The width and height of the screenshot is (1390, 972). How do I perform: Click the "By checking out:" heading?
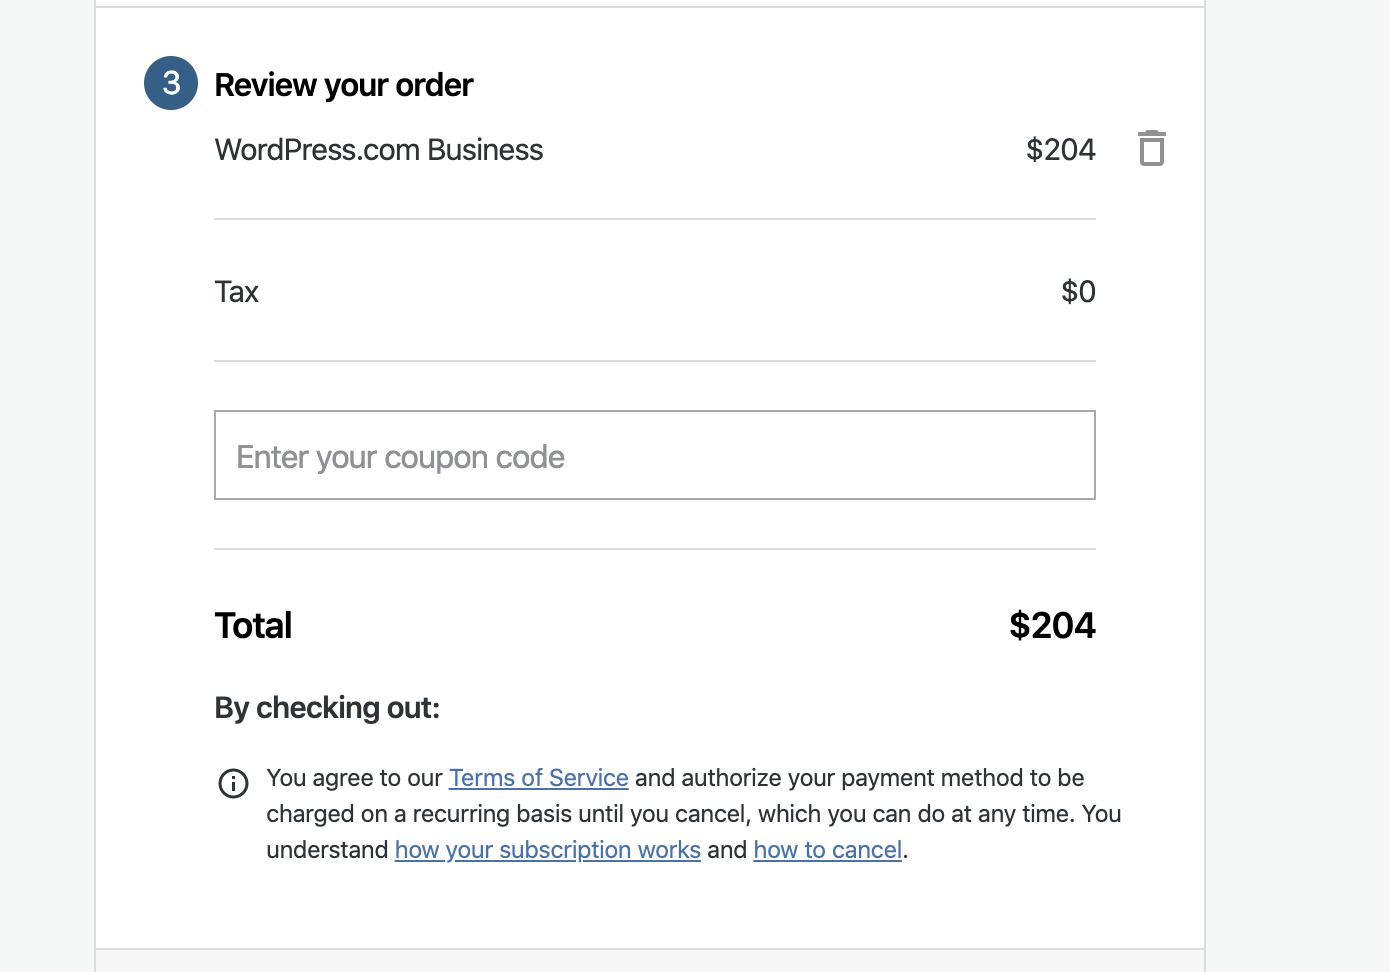(327, 708)
